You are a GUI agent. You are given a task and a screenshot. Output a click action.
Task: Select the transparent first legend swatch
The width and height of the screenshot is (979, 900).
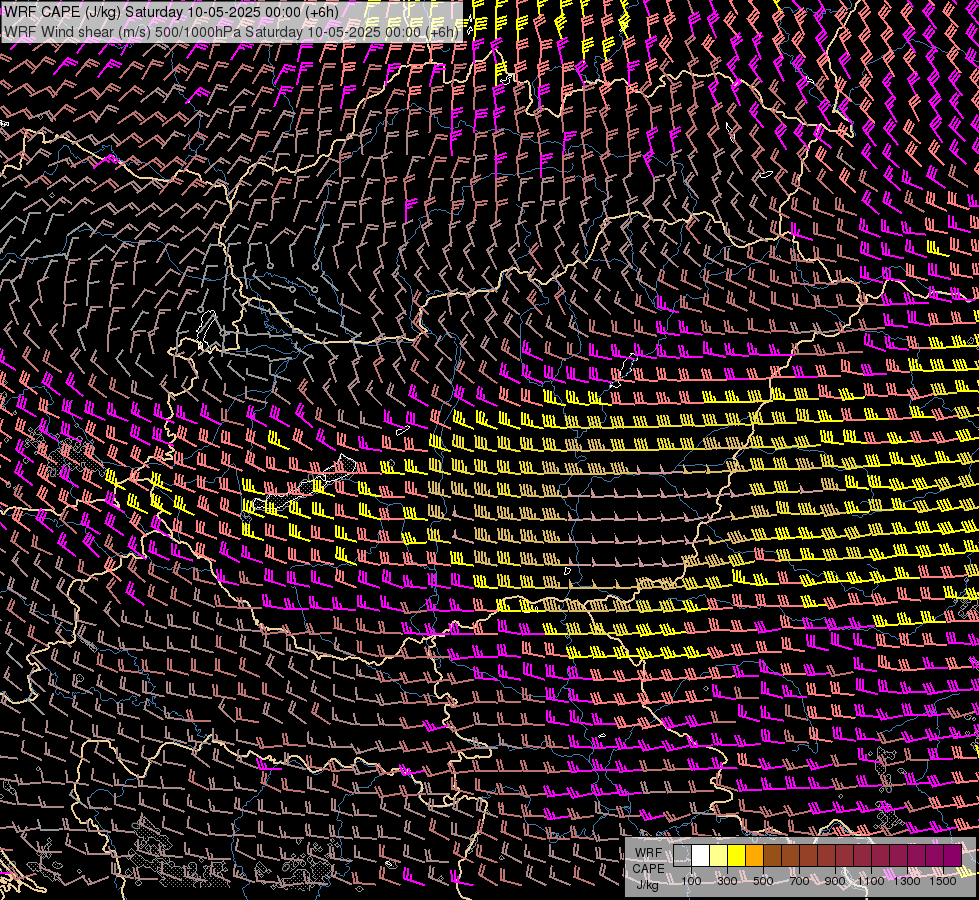(682, 855)
